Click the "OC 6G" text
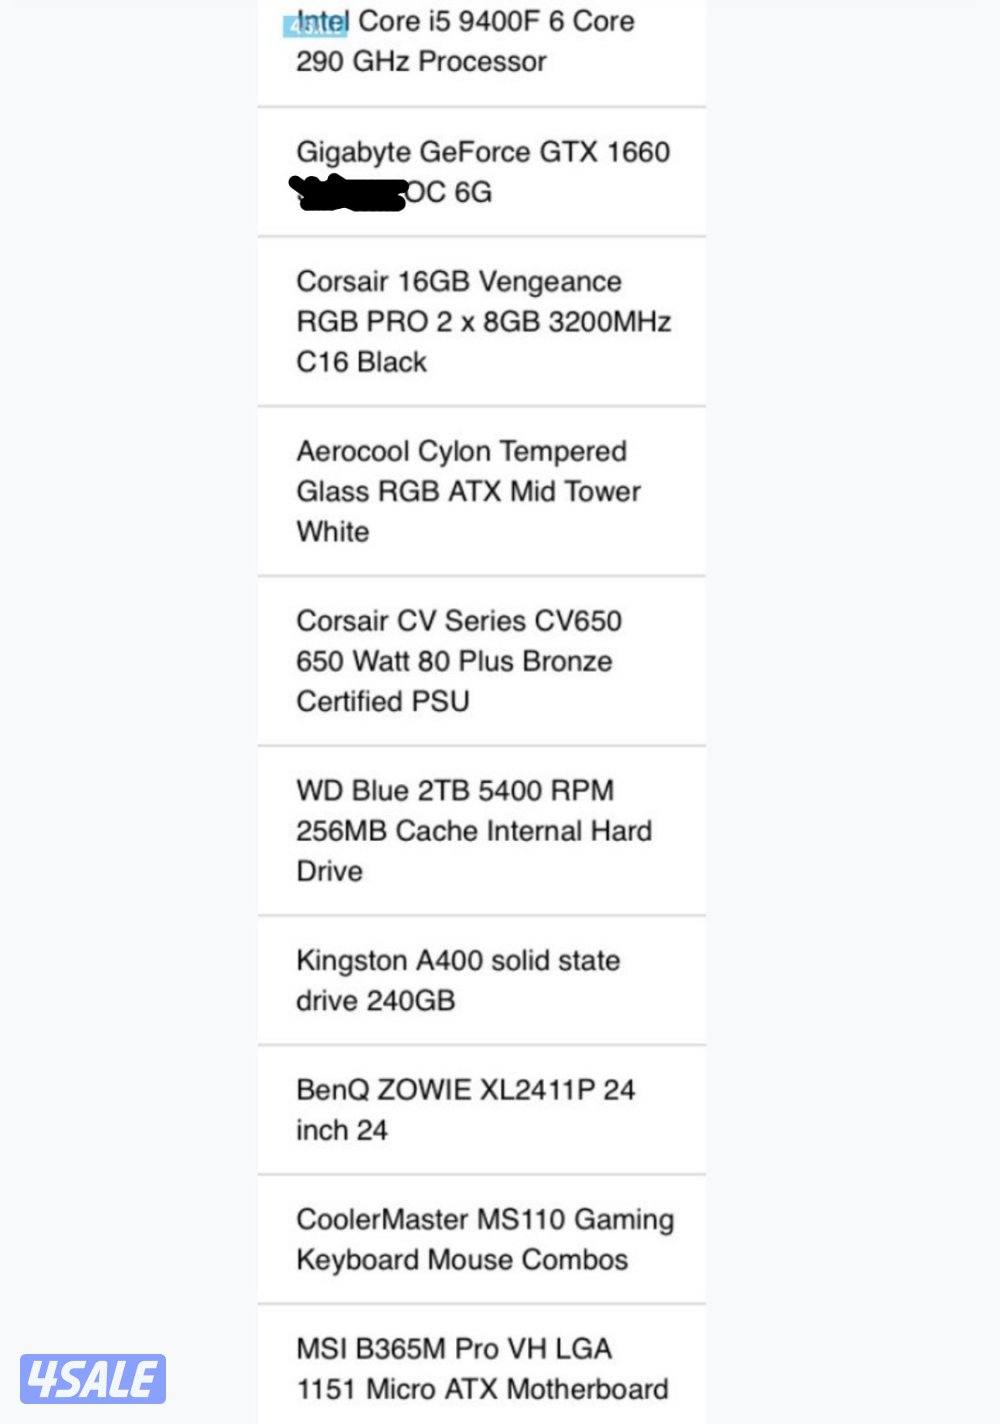This screenshot has width=1000, height=1424. pos(450,192)
